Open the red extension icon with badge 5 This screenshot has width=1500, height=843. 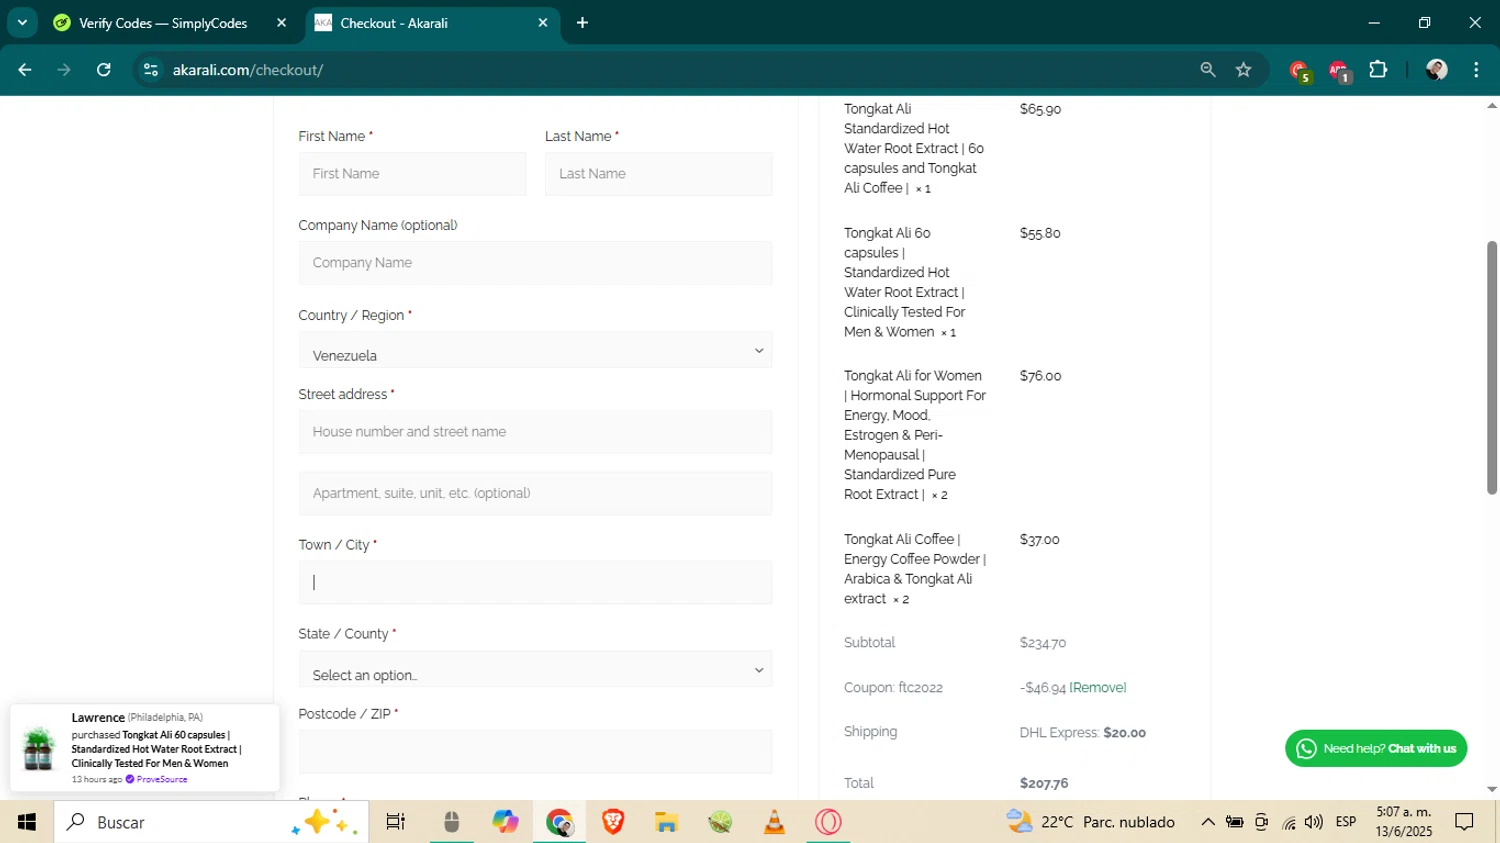click(1299, 70)
